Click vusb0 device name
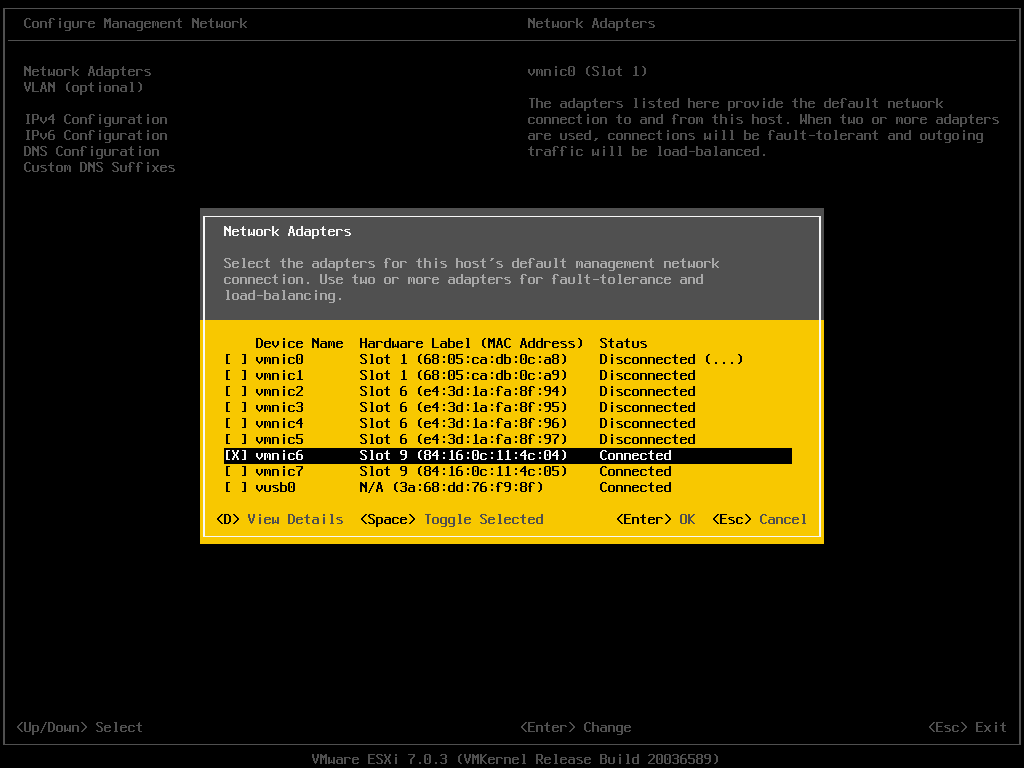Viewport: 1024px width, 768px height. point(276,487)
